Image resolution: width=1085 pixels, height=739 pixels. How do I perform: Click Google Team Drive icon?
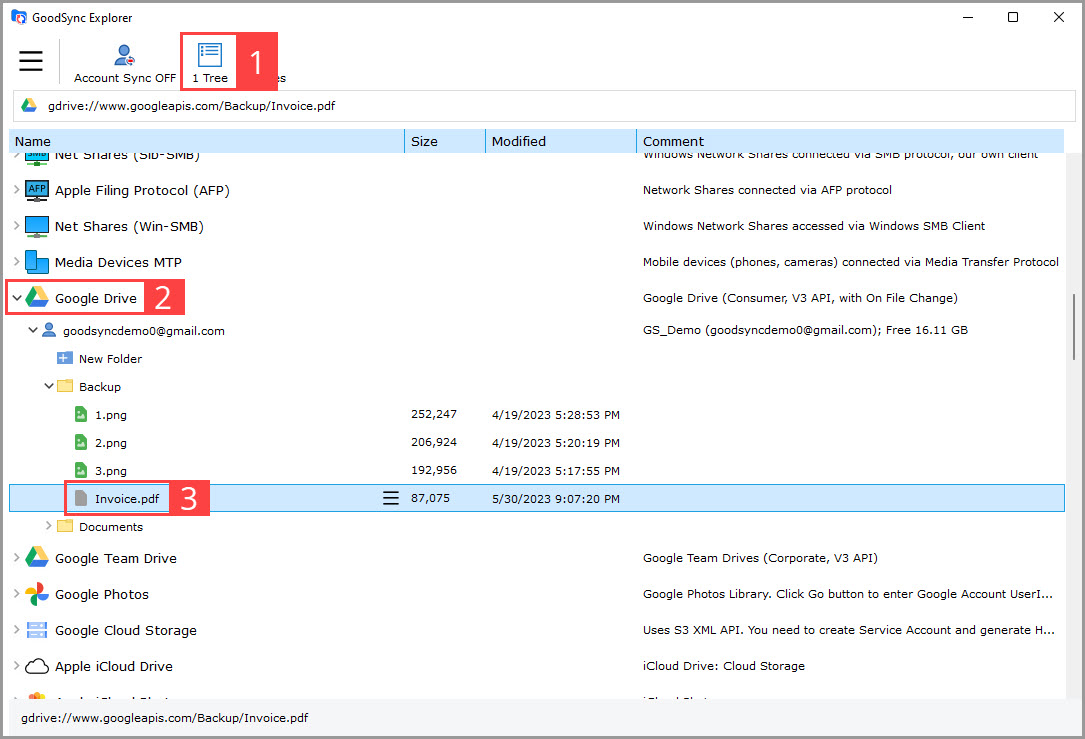tap(37, 558)
